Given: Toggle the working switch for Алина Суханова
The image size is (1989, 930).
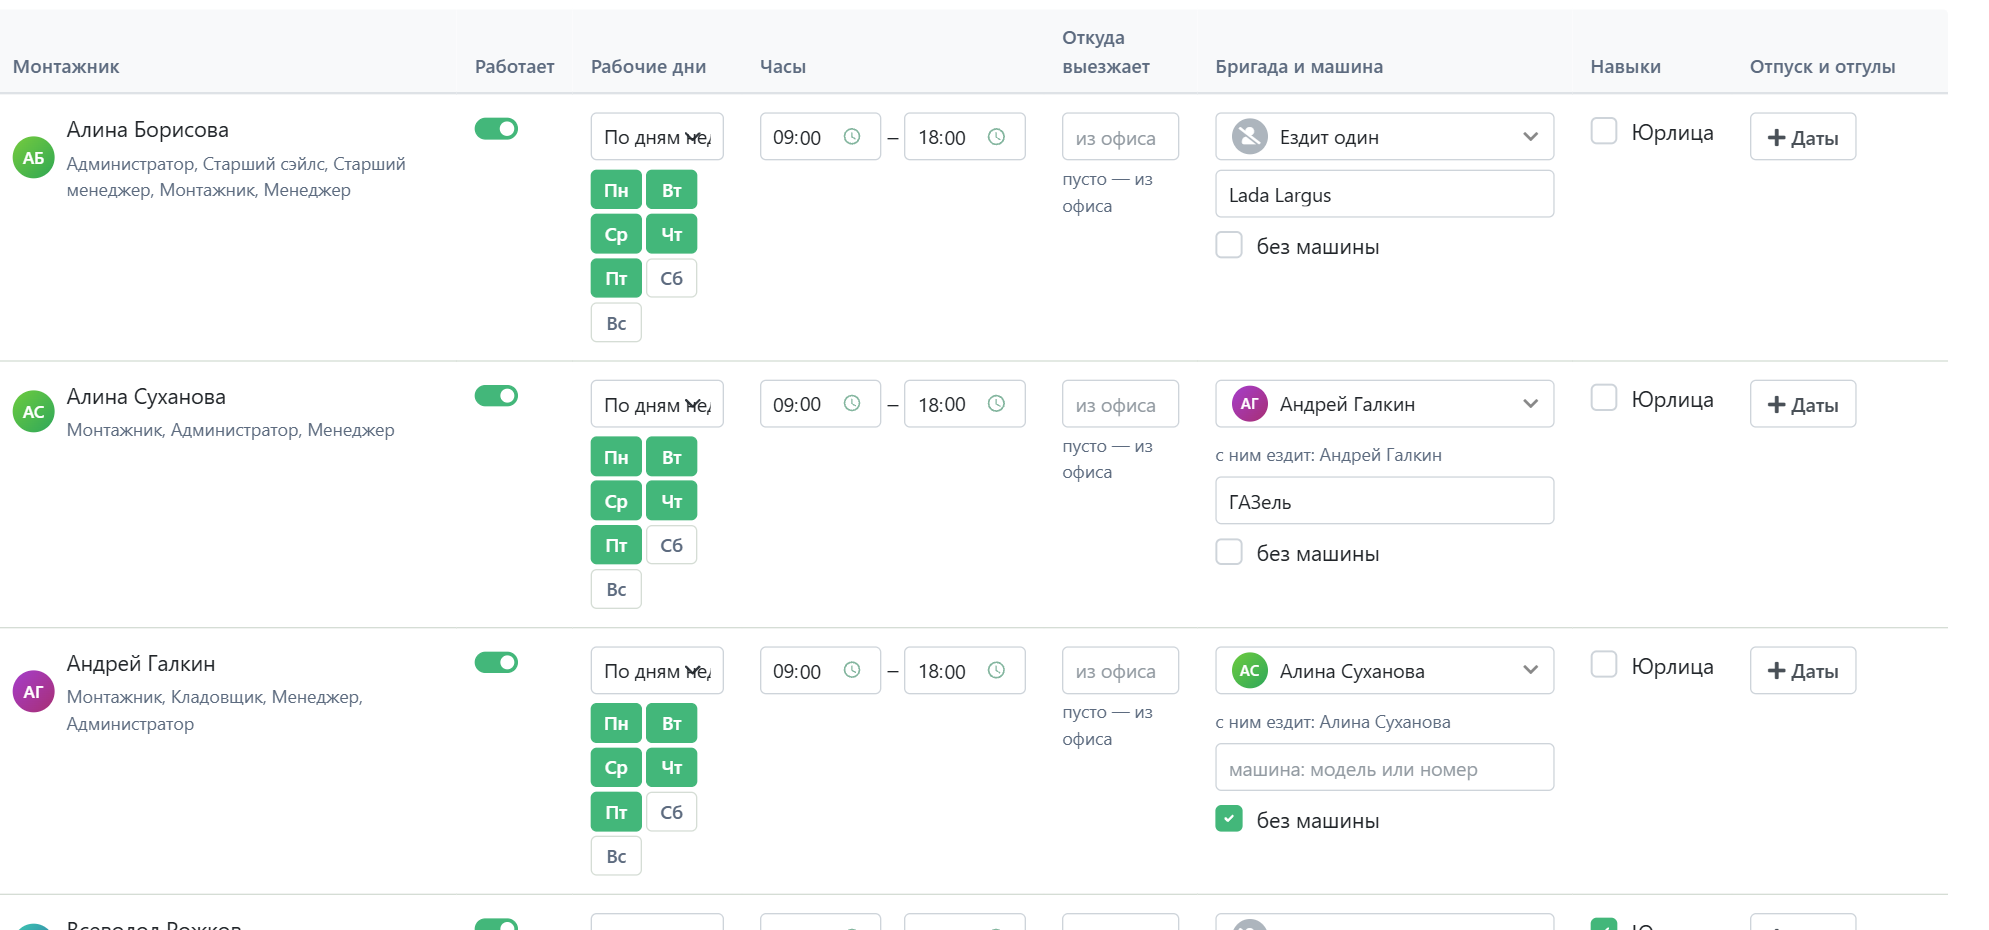Looking at the screenshot, I should click(496, 396).
